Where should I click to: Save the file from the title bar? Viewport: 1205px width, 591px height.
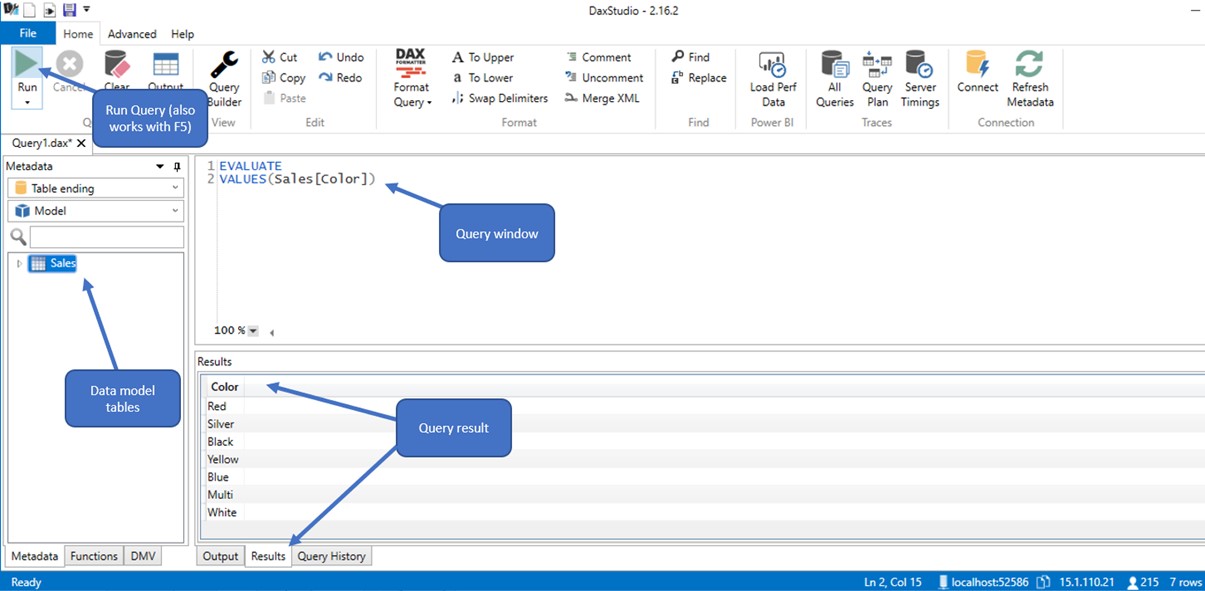pos(69,9)
